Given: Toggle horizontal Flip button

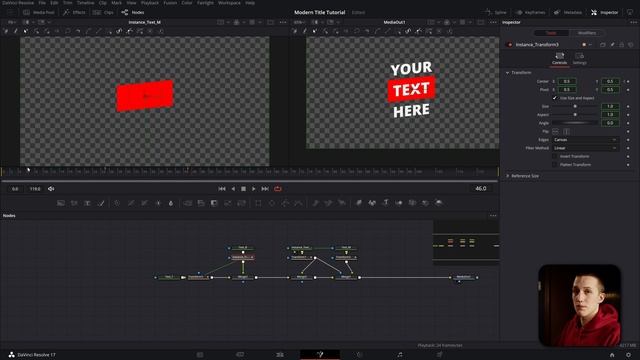Looking at the screenshot, I should coord(556,131).
